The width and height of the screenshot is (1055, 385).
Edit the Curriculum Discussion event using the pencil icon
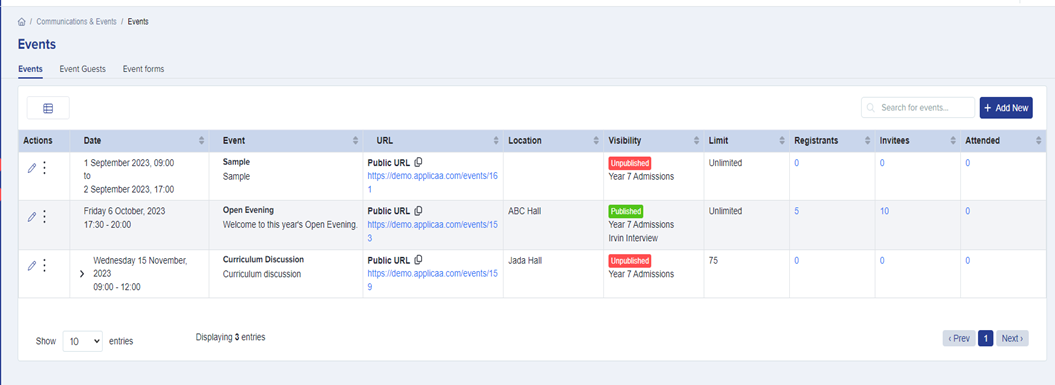click(x=32, y=266)
